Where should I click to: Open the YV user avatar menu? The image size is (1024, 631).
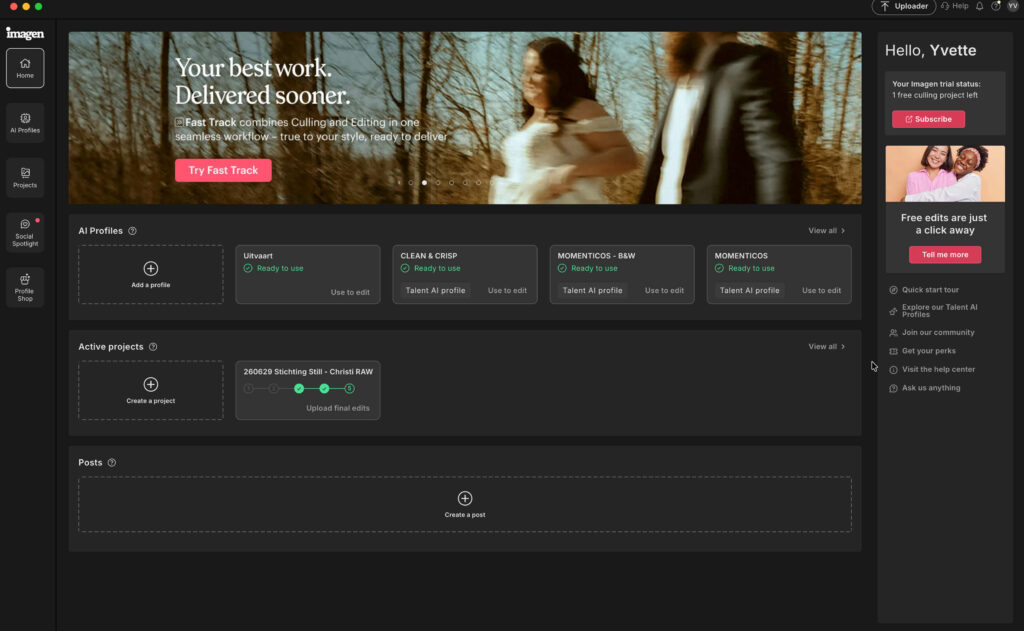pos(1013,6)
